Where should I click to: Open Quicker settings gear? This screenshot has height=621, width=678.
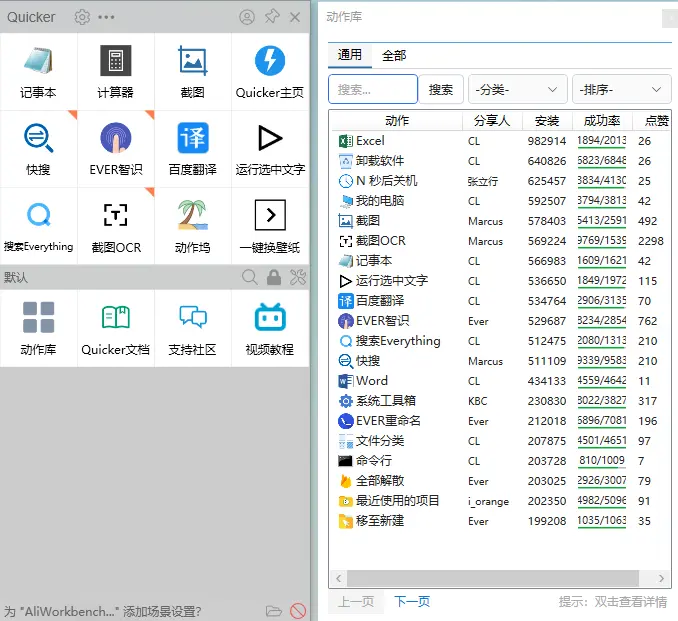click(x=82, y=17)
